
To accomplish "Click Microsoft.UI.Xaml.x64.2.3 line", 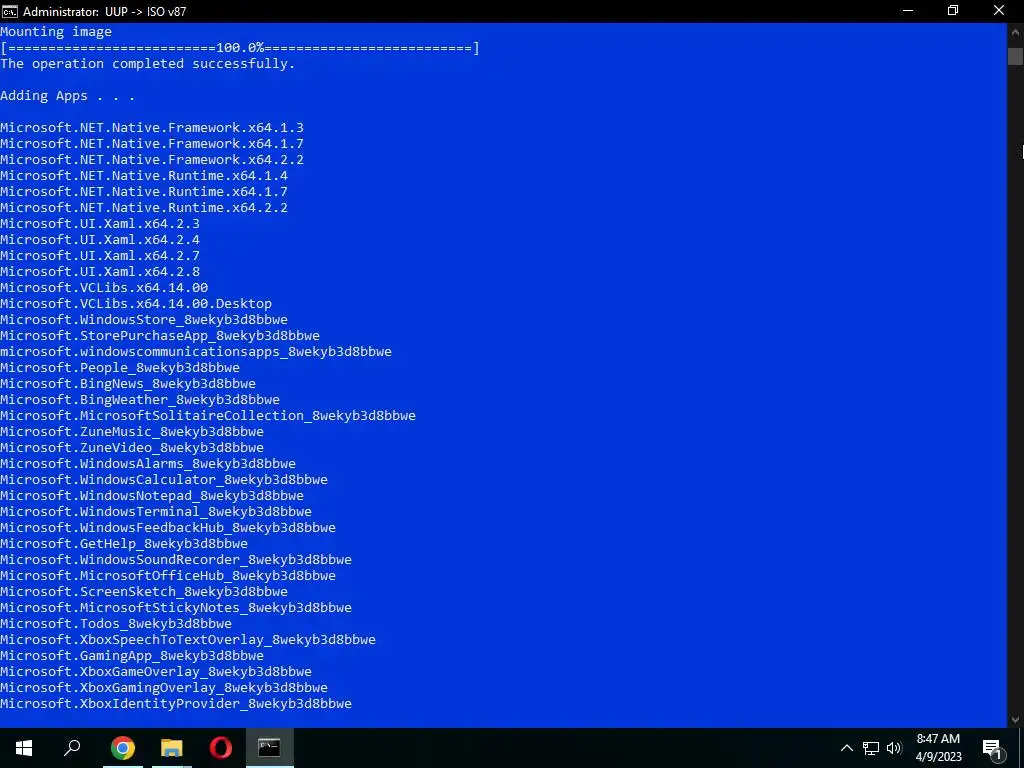I will [x=100, y=224].
